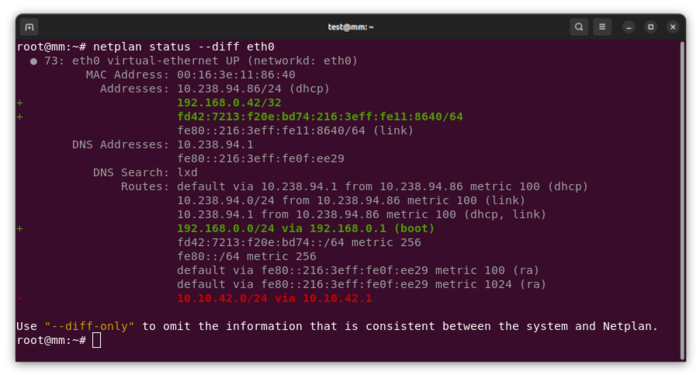700x375 pixels.
Task: Click the netplan status --diff eth0 command
Action: coord(183,46)
